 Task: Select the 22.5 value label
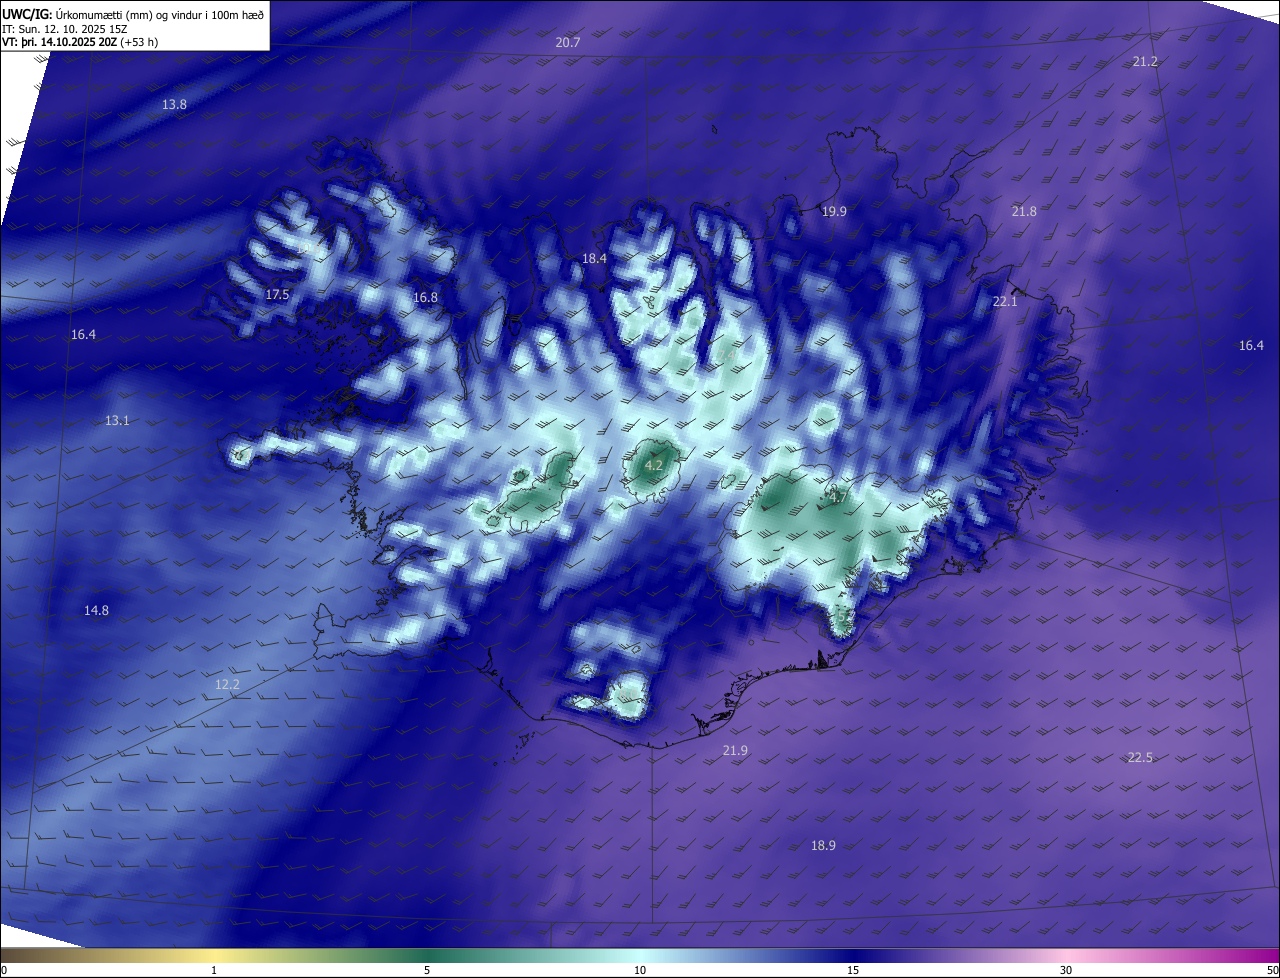point(1140,758)
